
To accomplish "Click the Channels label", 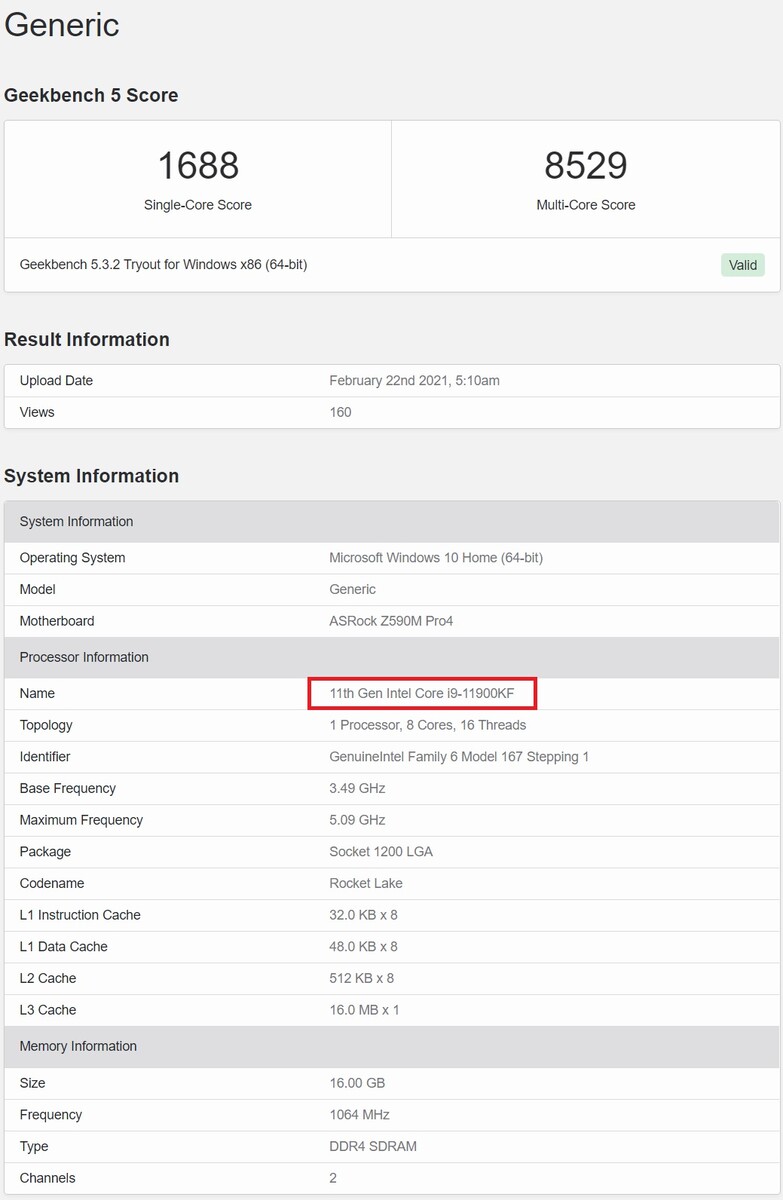I will coord(47,1178).
